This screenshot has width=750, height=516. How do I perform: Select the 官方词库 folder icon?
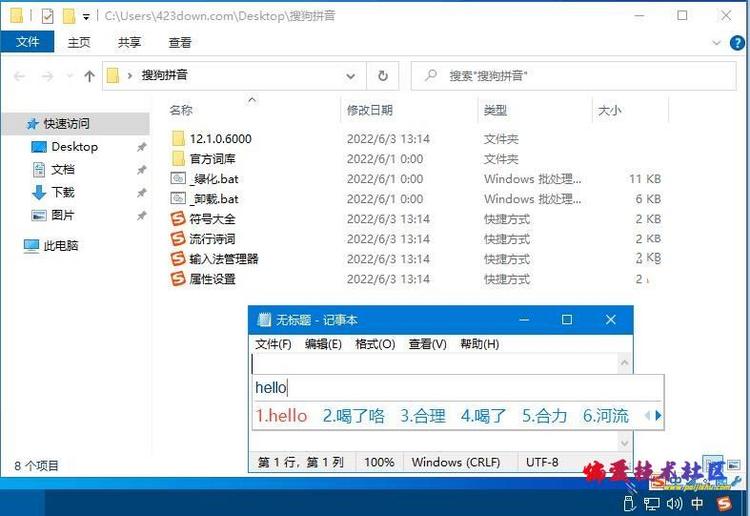tap(178, 158)
